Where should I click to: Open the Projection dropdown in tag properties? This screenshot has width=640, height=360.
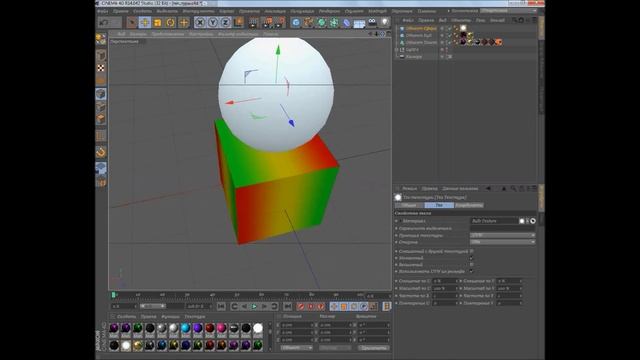click(x=502, y=235)
